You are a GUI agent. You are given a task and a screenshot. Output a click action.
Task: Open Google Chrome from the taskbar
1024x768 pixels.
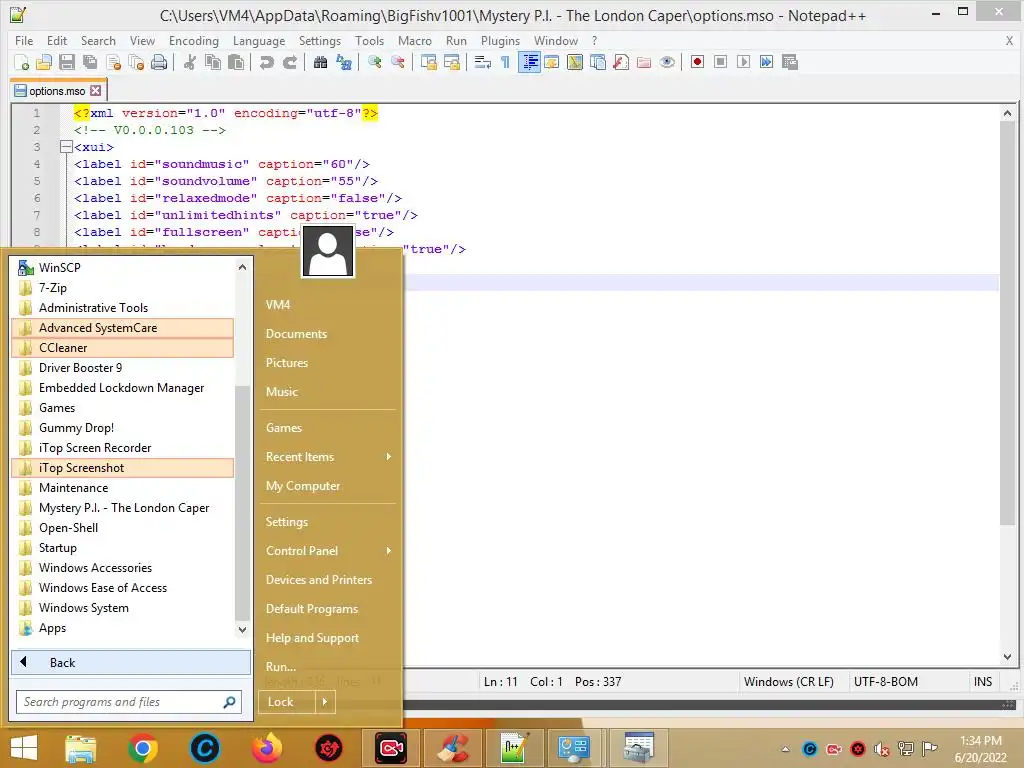point(143,748)
